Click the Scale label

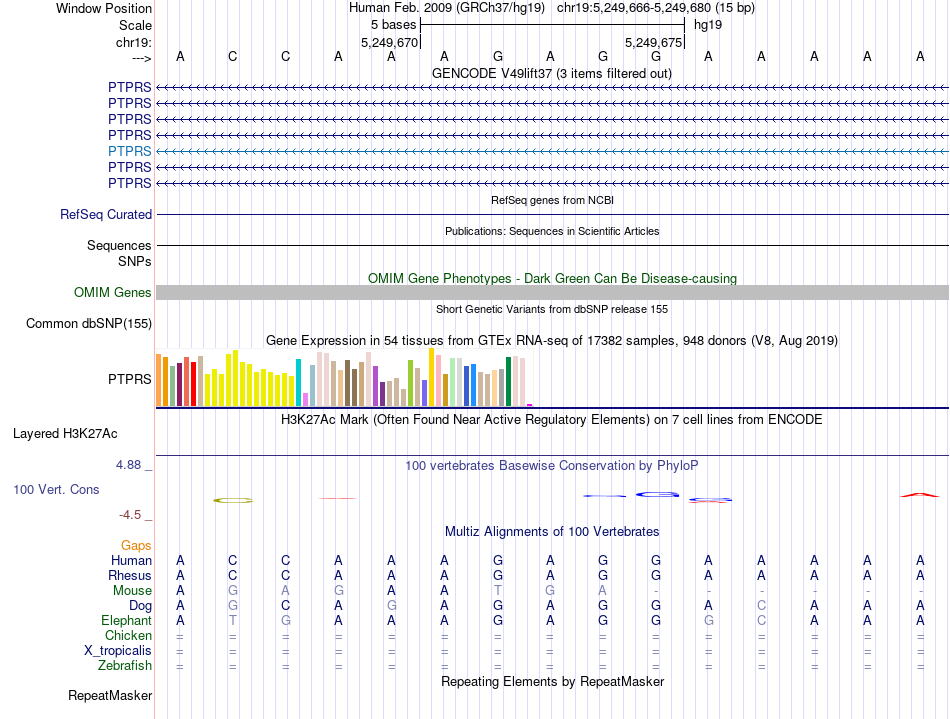click(x=135, y=25)
